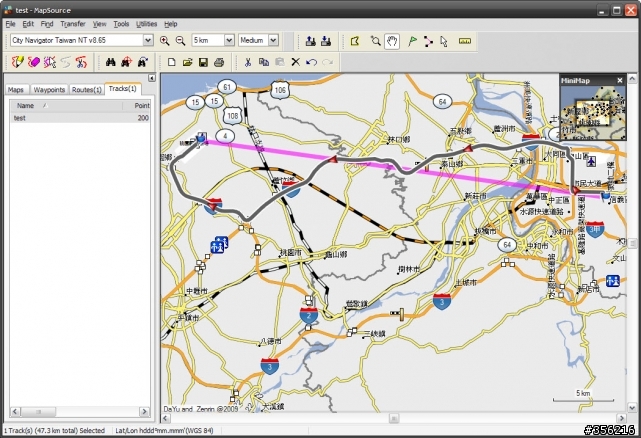The height and width of the screenshot is (438, 641).
Task: Click the map's horizontal scrollbar right arrow
Action: tap(621, 418)
